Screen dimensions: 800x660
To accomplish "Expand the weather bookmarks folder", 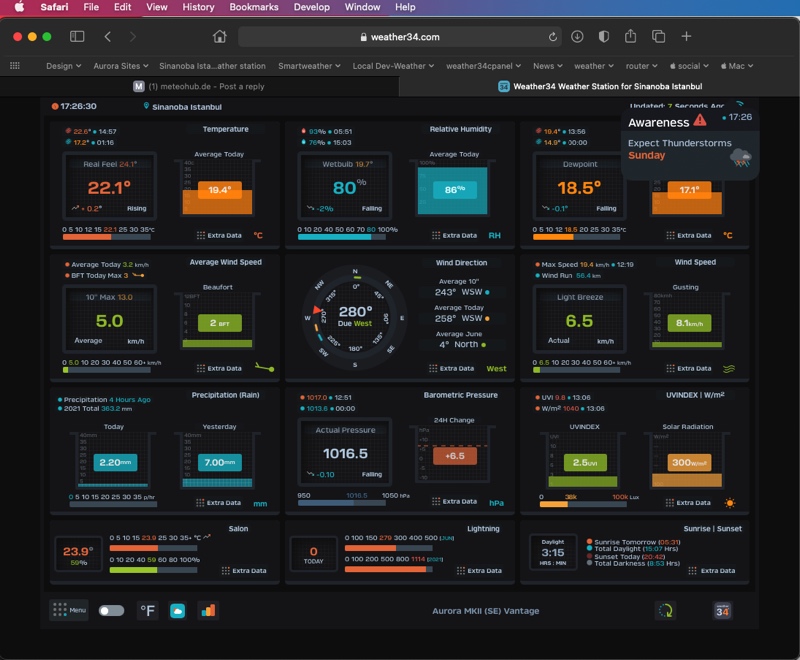I will [x=594, y=66].
